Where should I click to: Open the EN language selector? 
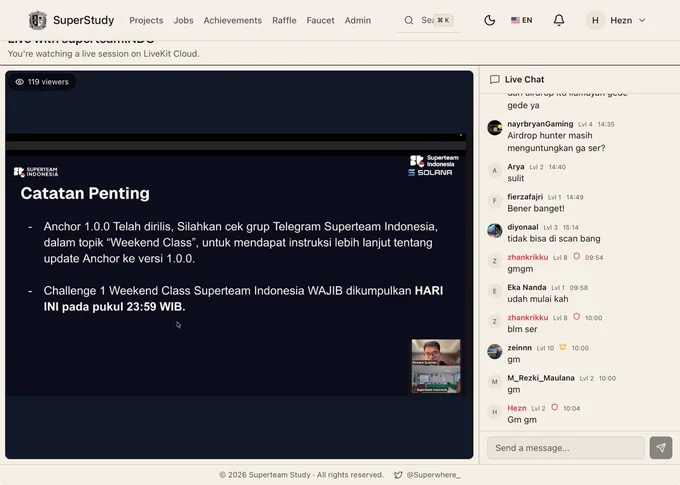[521, 20]
